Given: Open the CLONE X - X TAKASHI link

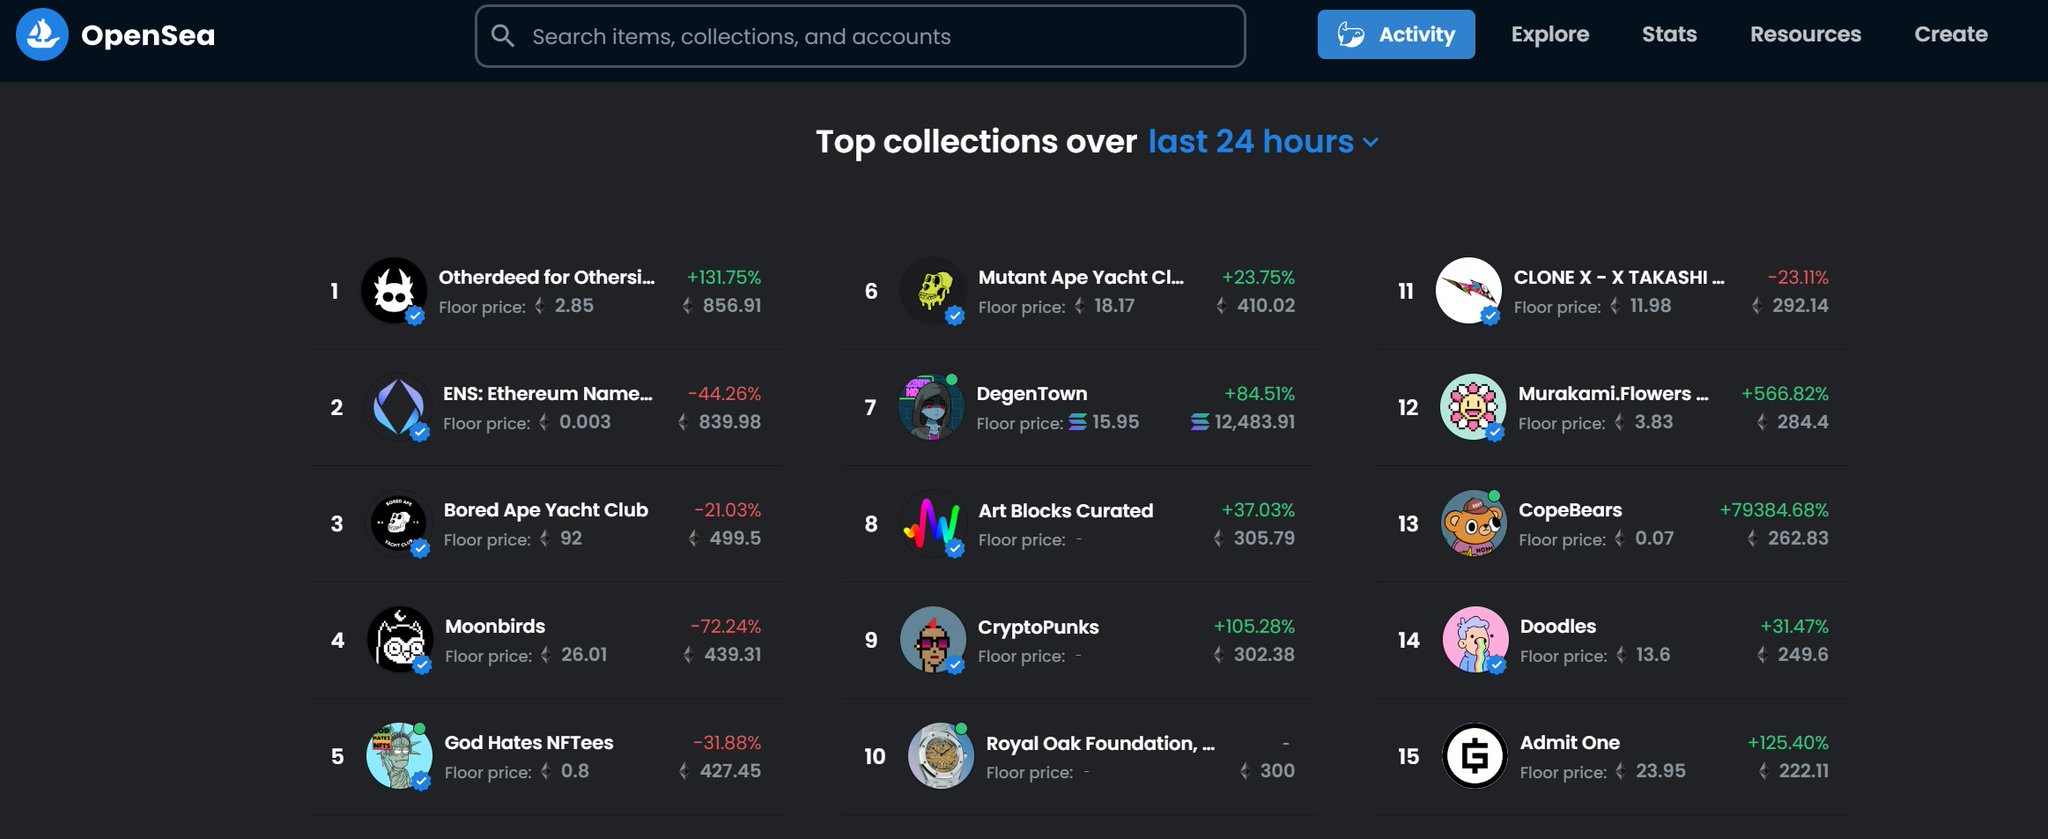Looking at the screenshot, I should (x=1619, y=277).
